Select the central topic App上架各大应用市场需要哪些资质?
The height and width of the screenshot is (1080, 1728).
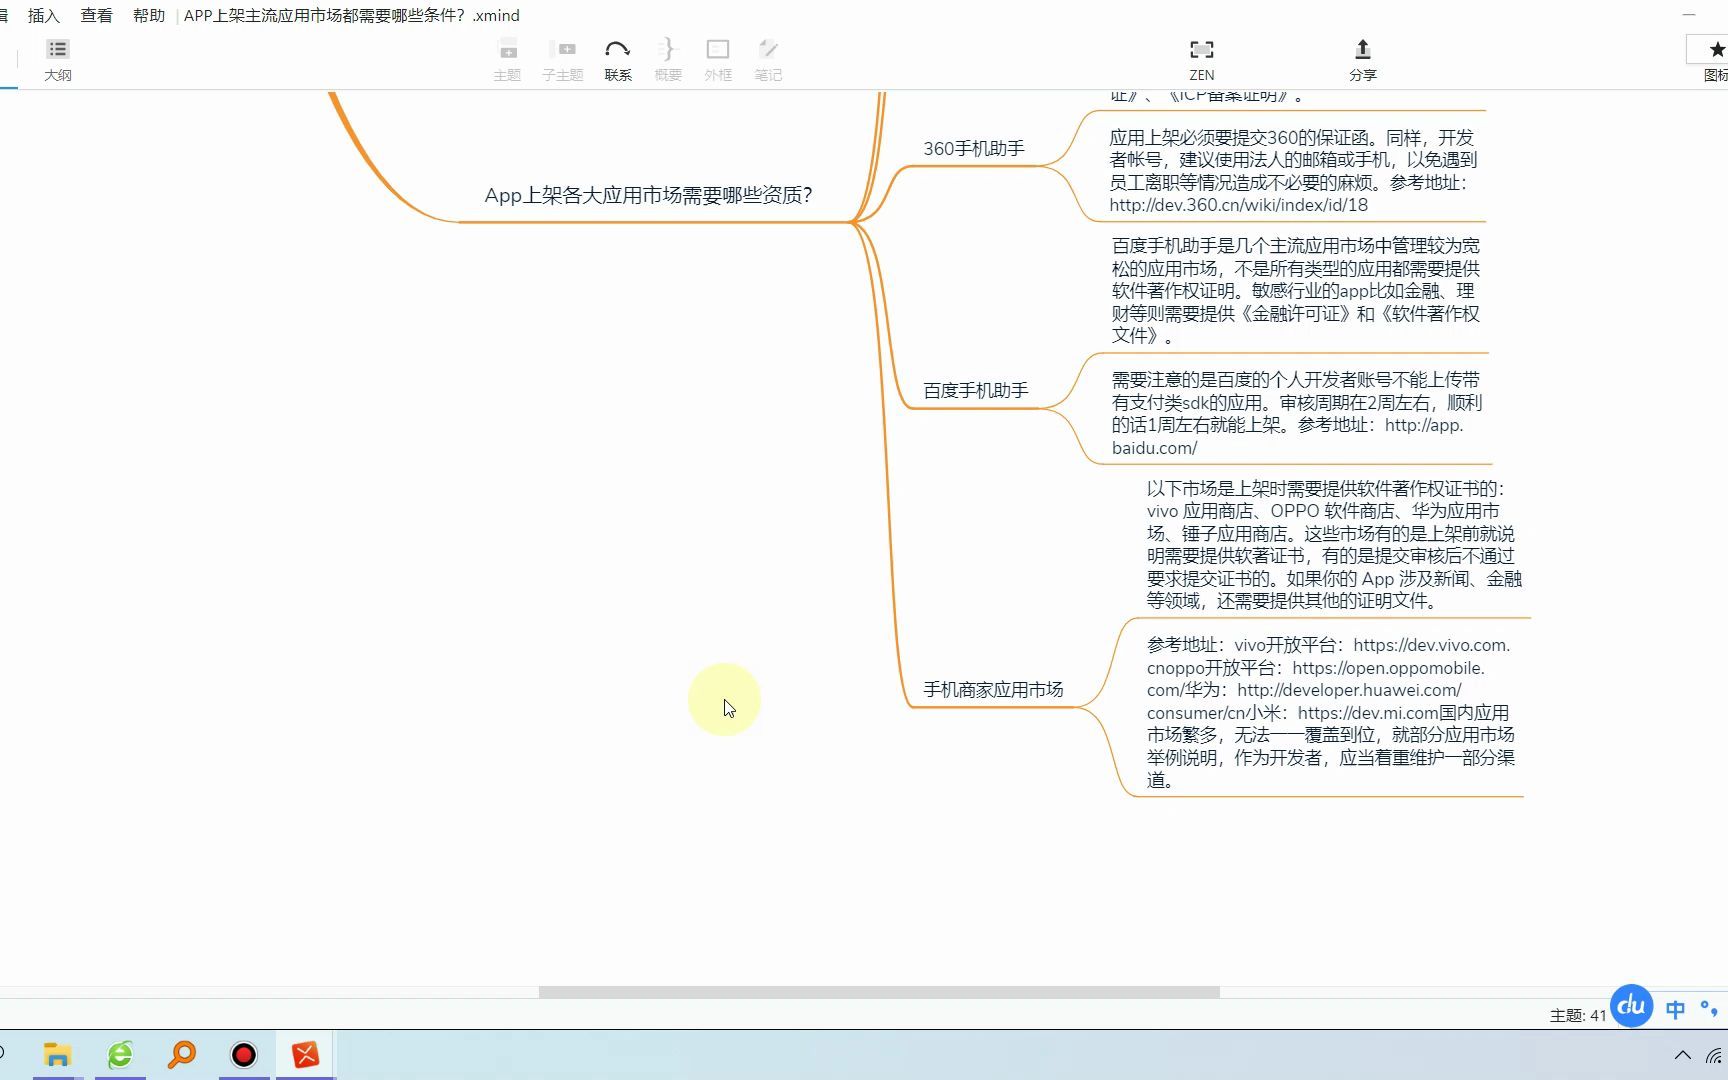pos(648,195)
